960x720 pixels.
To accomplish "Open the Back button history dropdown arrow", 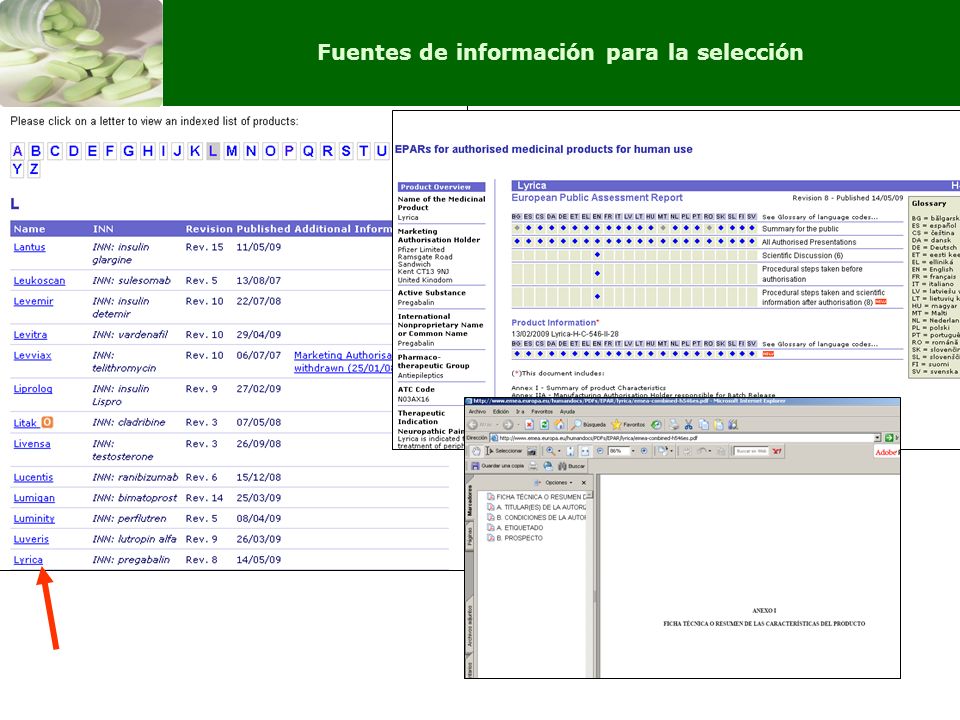I will (497, 424).
